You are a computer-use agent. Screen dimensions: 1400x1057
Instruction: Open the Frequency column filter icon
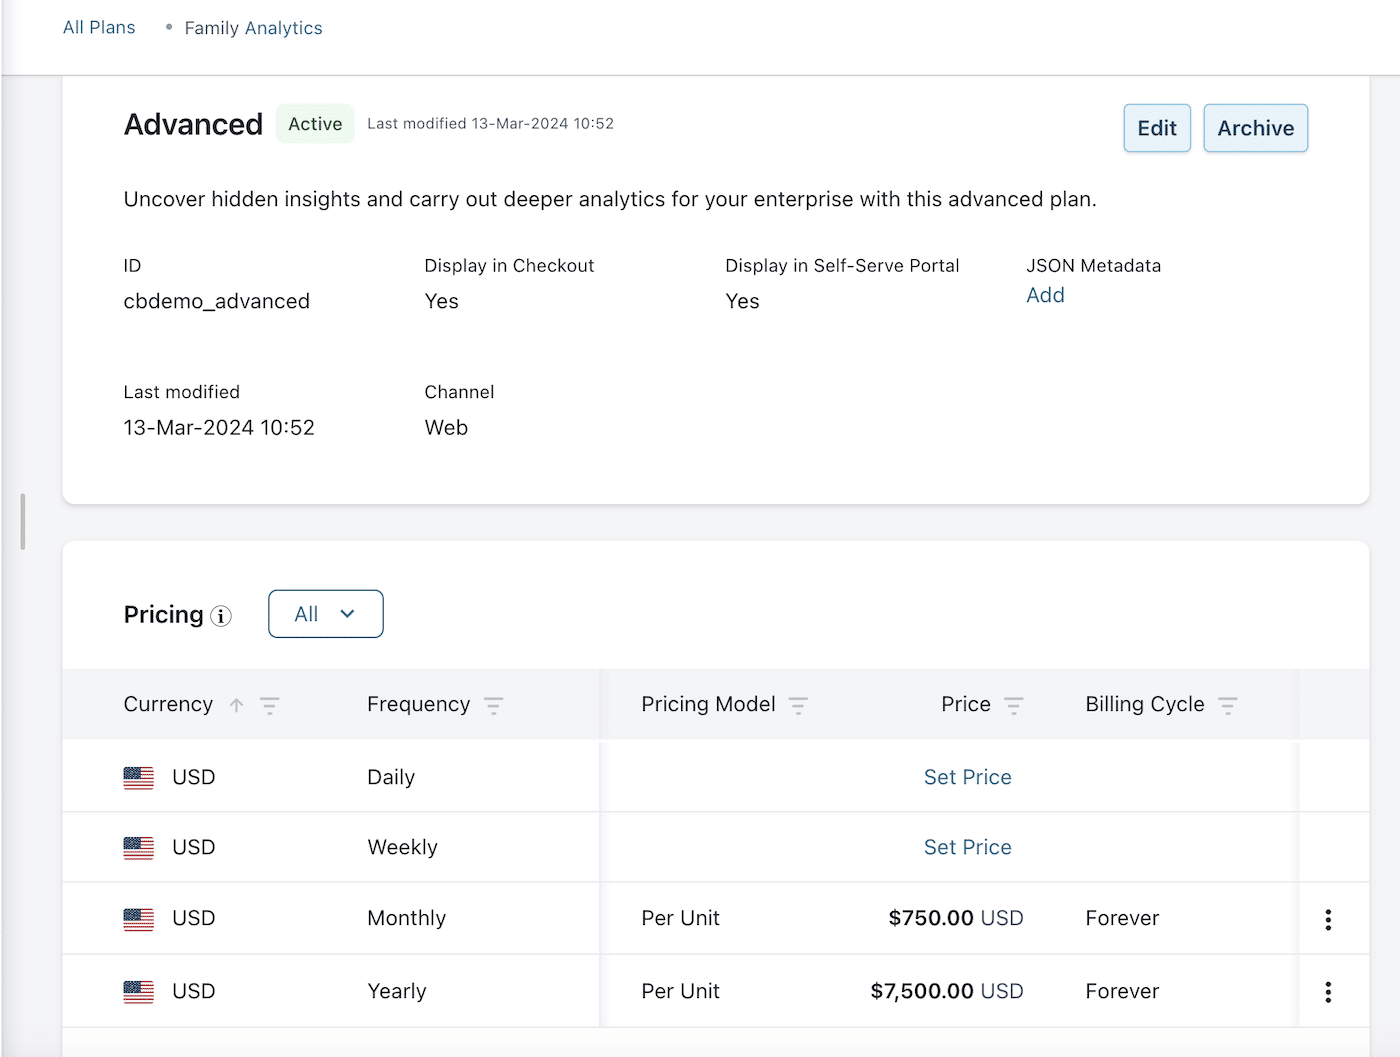coord(493,705)
